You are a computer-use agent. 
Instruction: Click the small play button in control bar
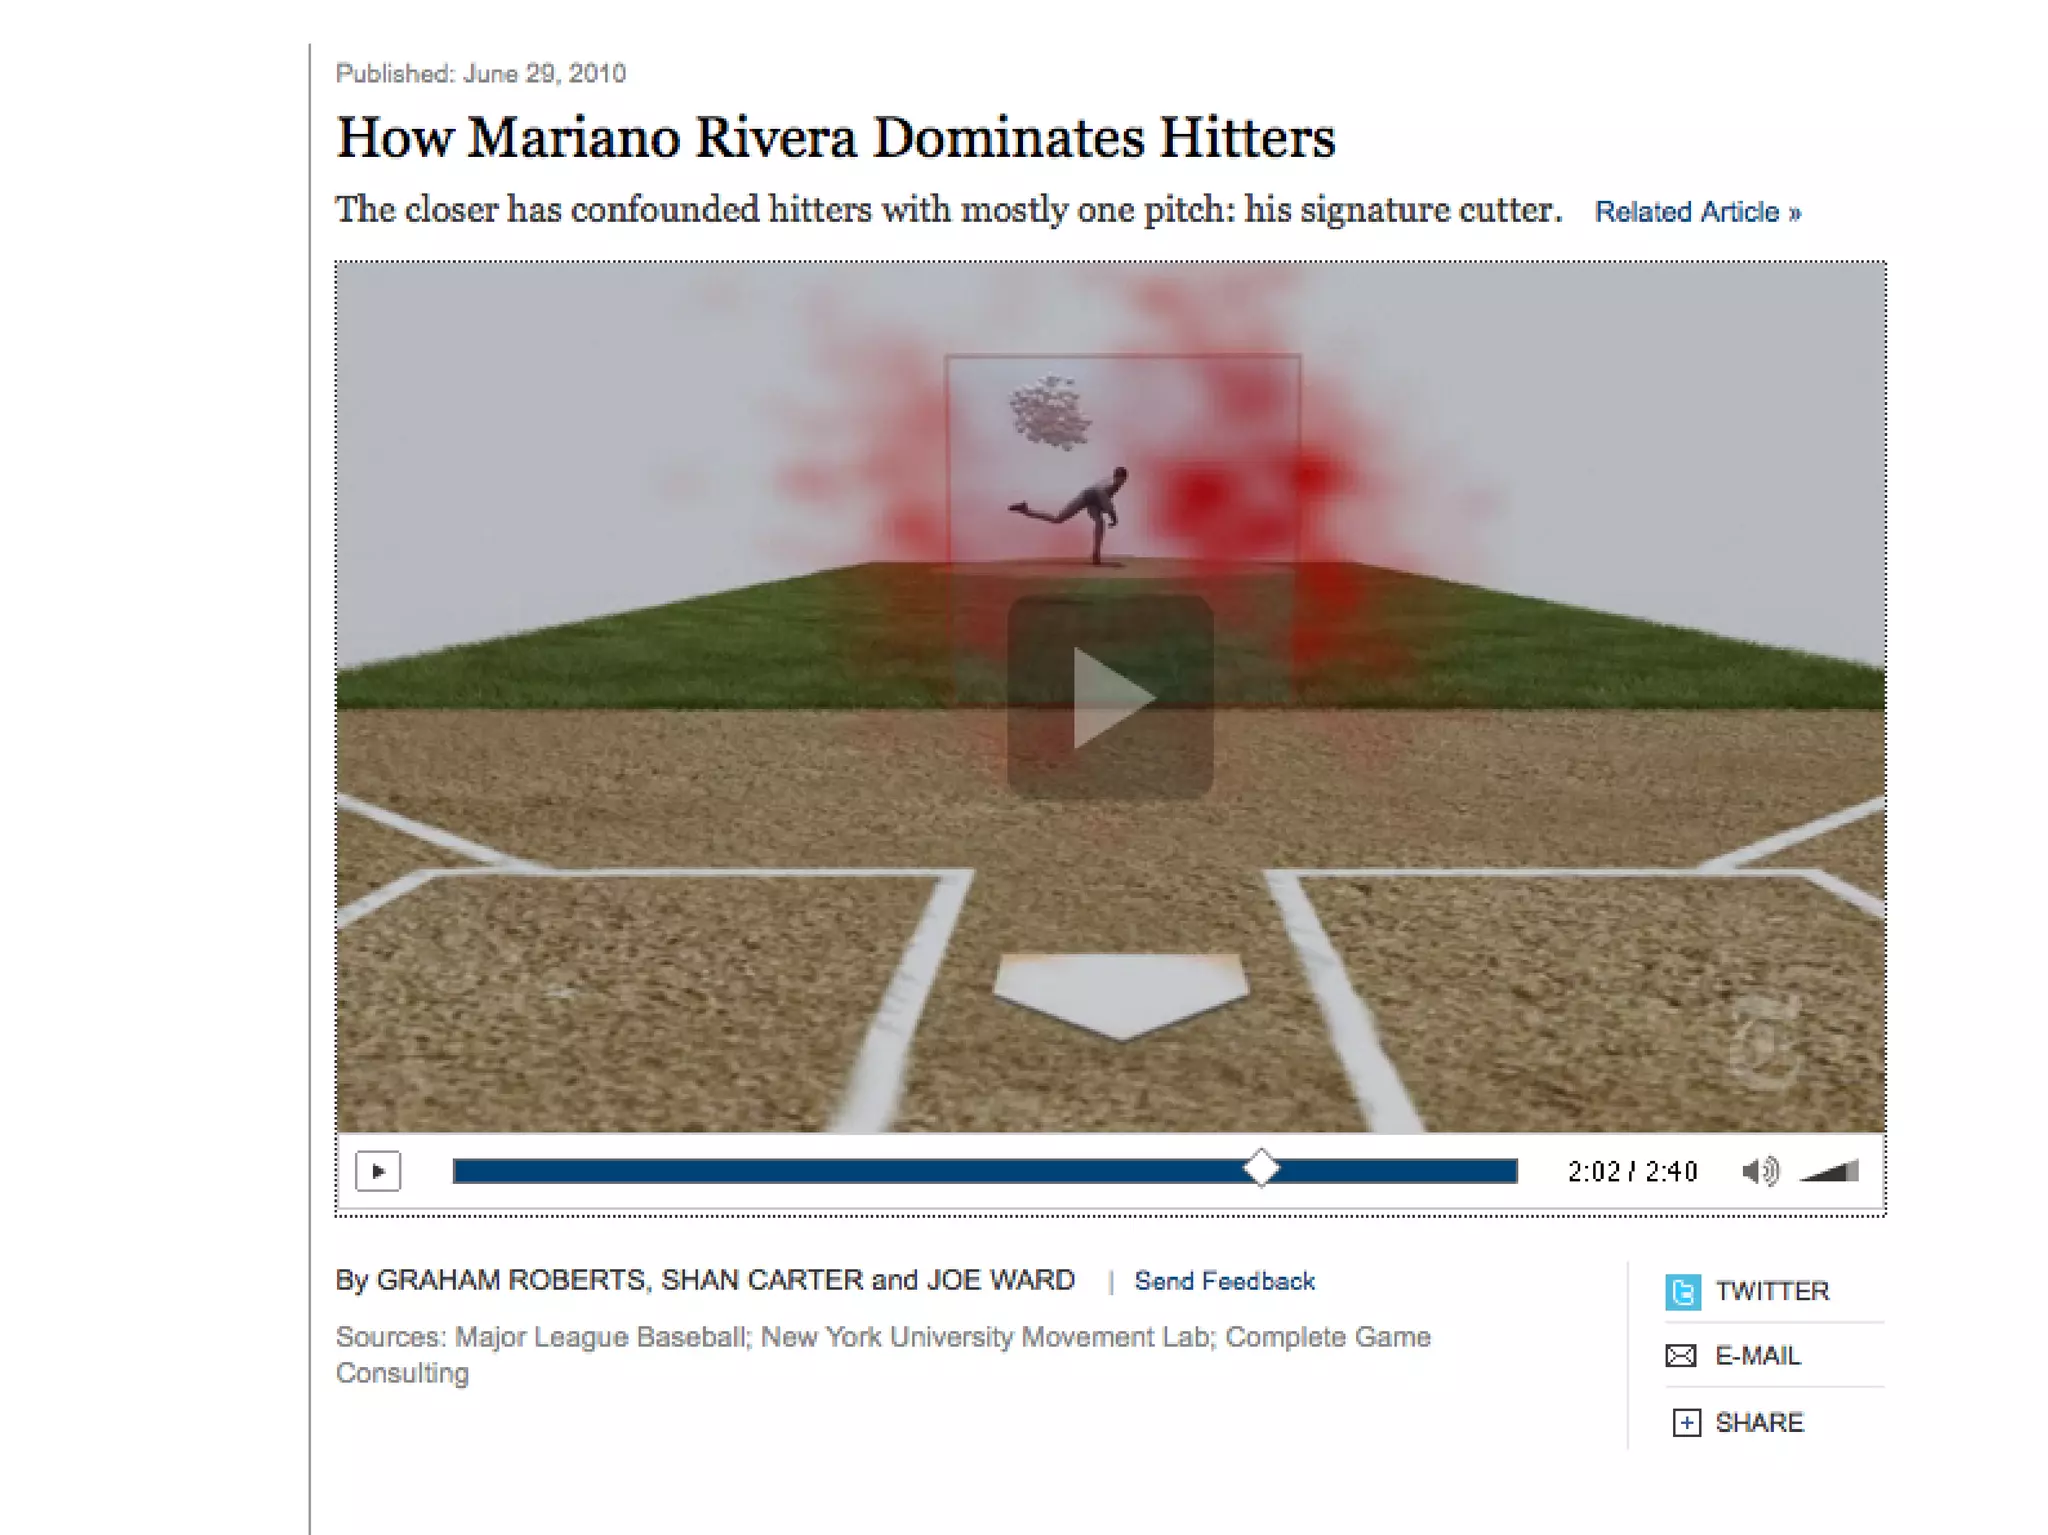(378, 1171)
